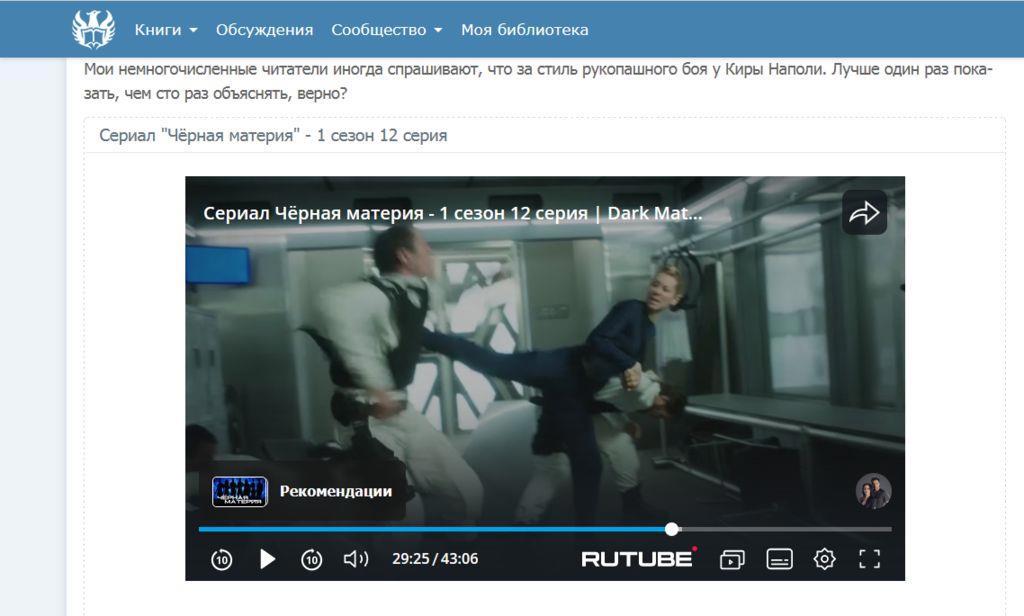
Task: Open player settings gear
Action: pos(824,559)
